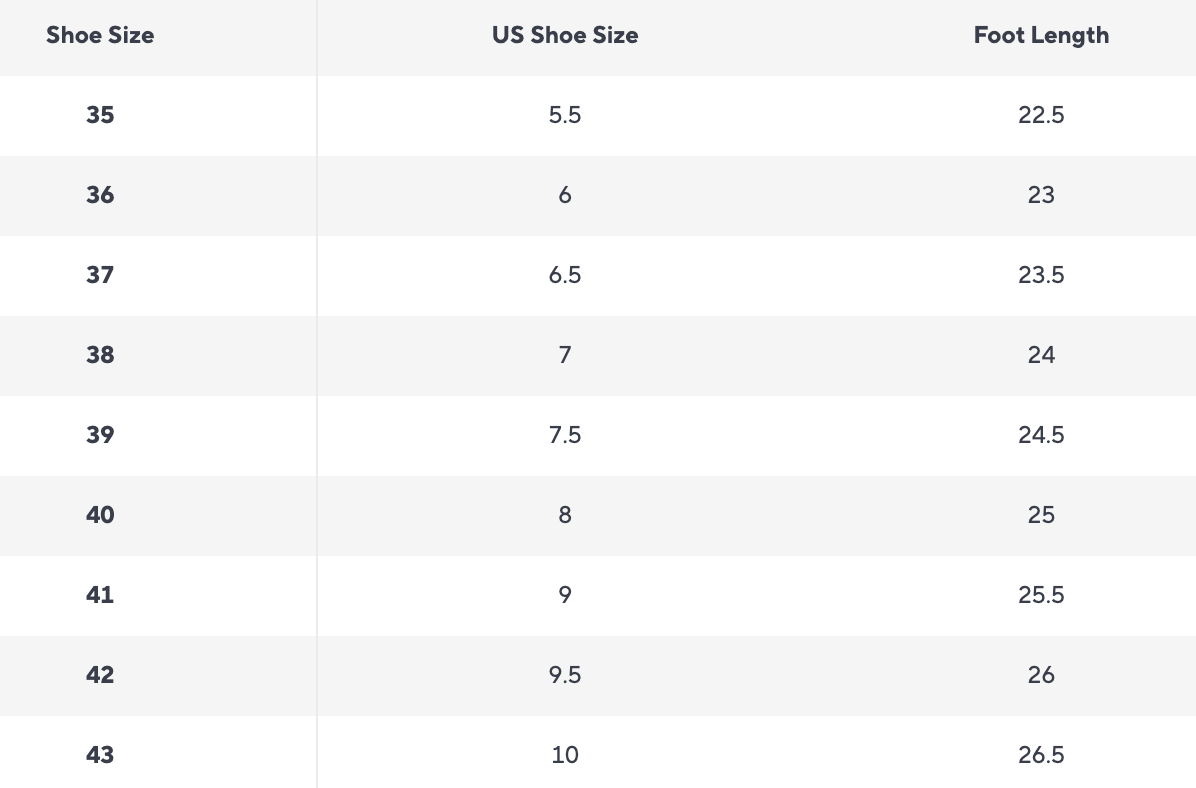Click the US shoe size 8 cell
The height and width of the screenshot is (788, 1196).
tap(565, 515)
